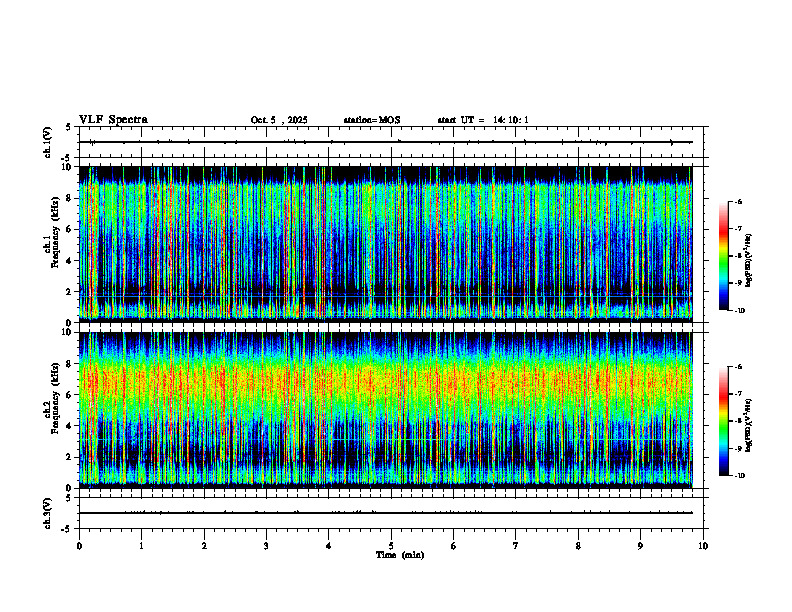The width and height of the screenshot is (792, 612).
Task: Click the "-6" tick on ch.2 colorbar
Action: 738,367
